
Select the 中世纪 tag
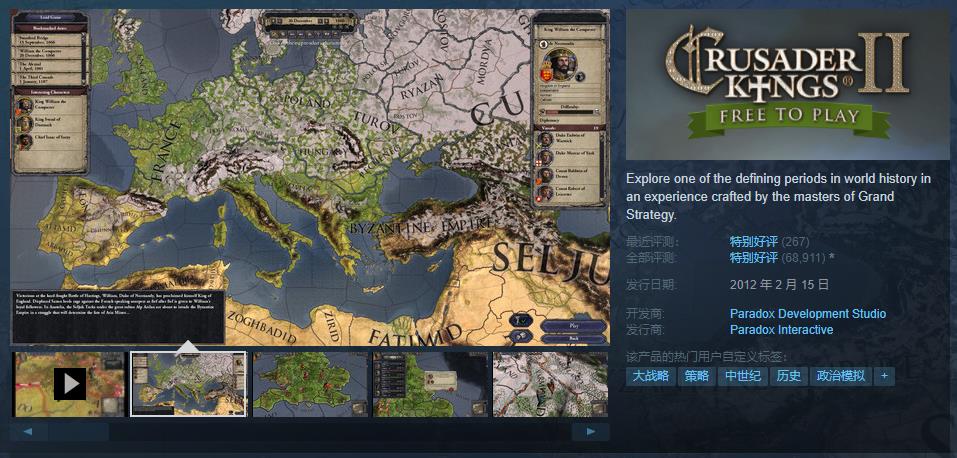(742, 376)
